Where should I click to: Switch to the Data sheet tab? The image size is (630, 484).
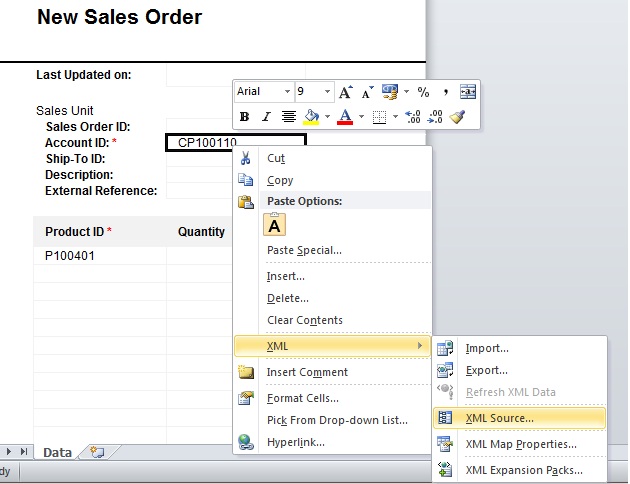pos(57,453)
